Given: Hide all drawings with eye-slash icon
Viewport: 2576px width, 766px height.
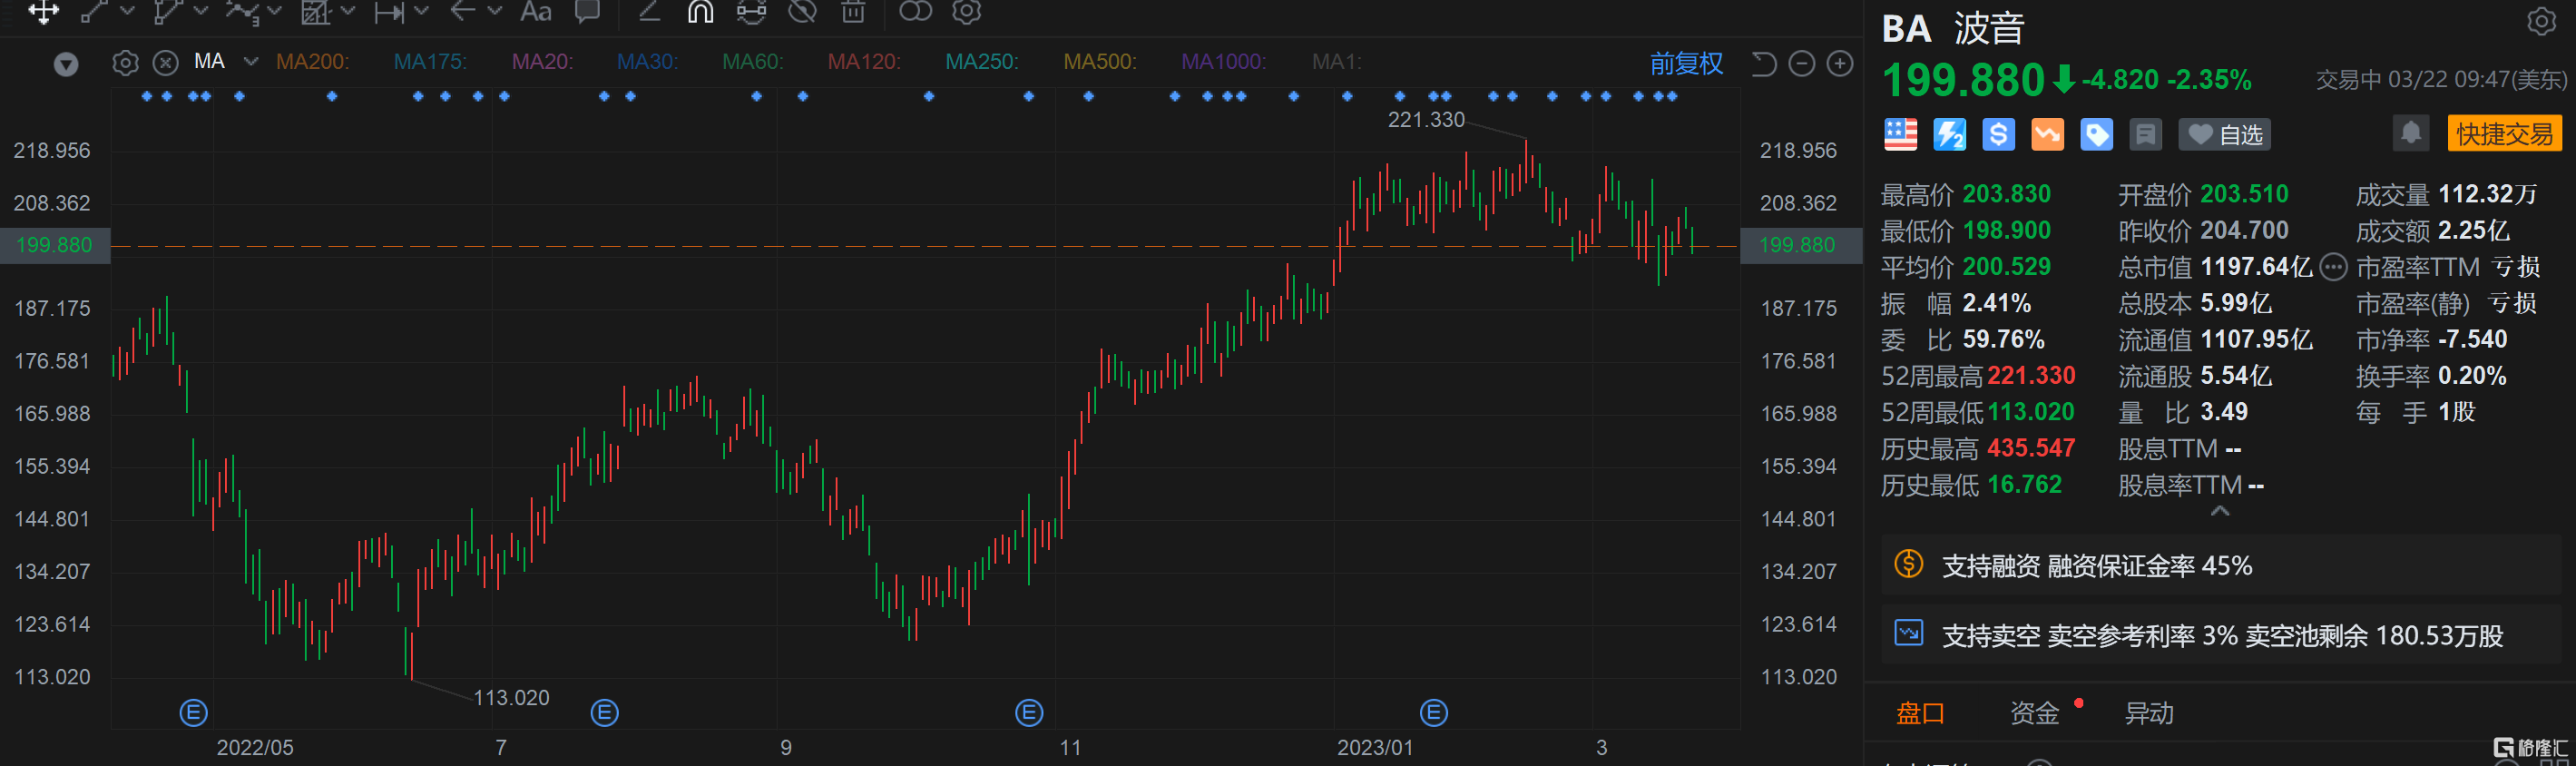Looking at the screenshot, I should tap(802, 11).
